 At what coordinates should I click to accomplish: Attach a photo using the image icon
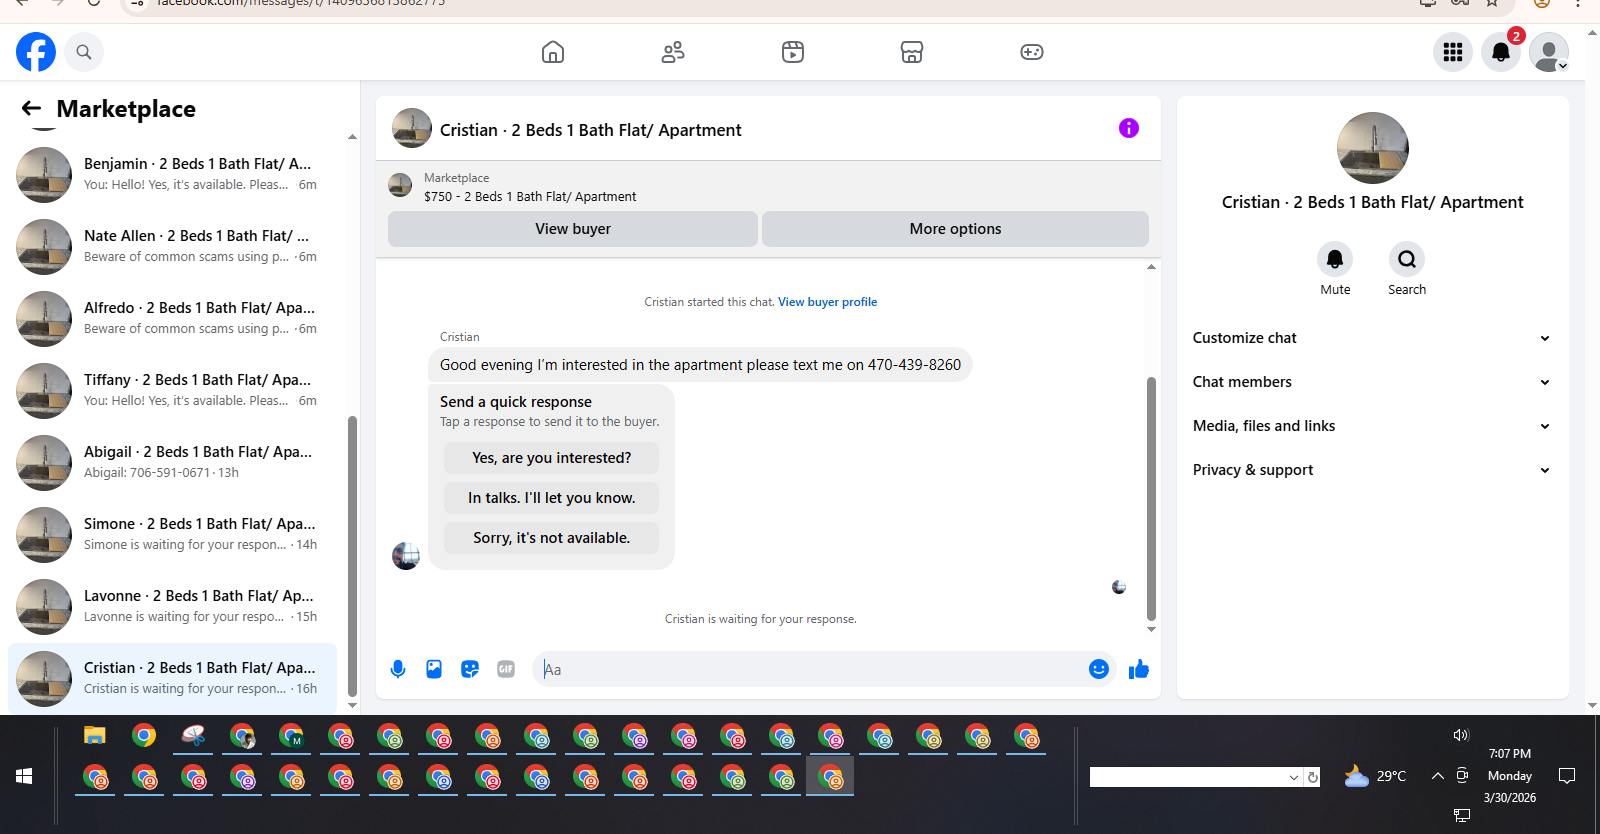(x=434, y=669)
